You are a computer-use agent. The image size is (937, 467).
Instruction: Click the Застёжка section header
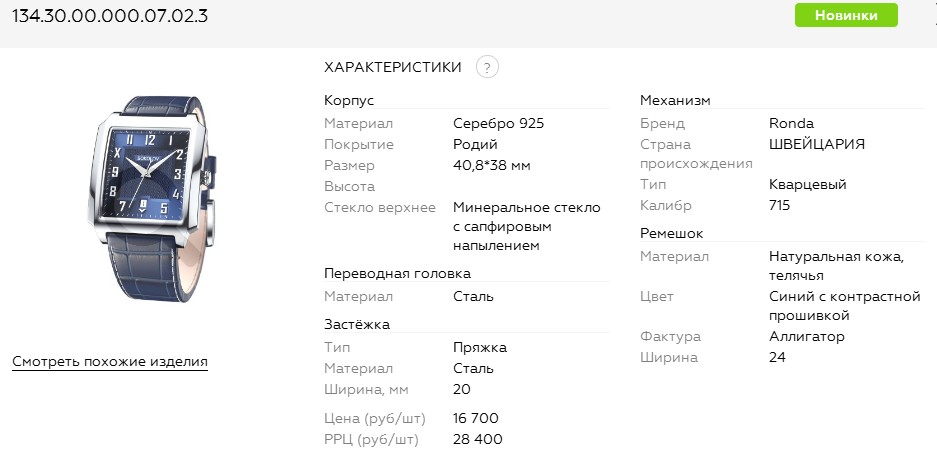click(357, 324)
